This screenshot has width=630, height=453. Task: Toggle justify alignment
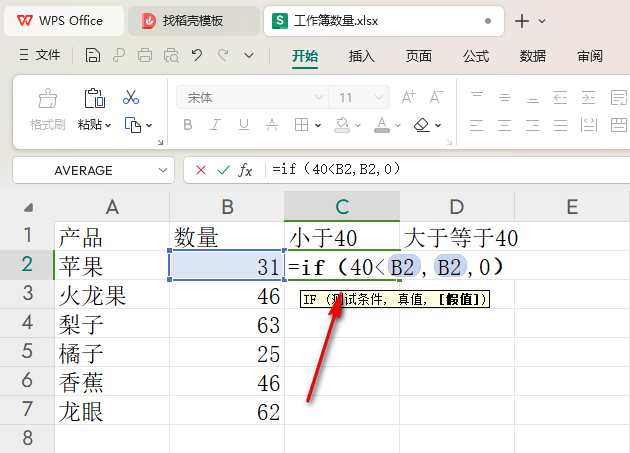560,125
